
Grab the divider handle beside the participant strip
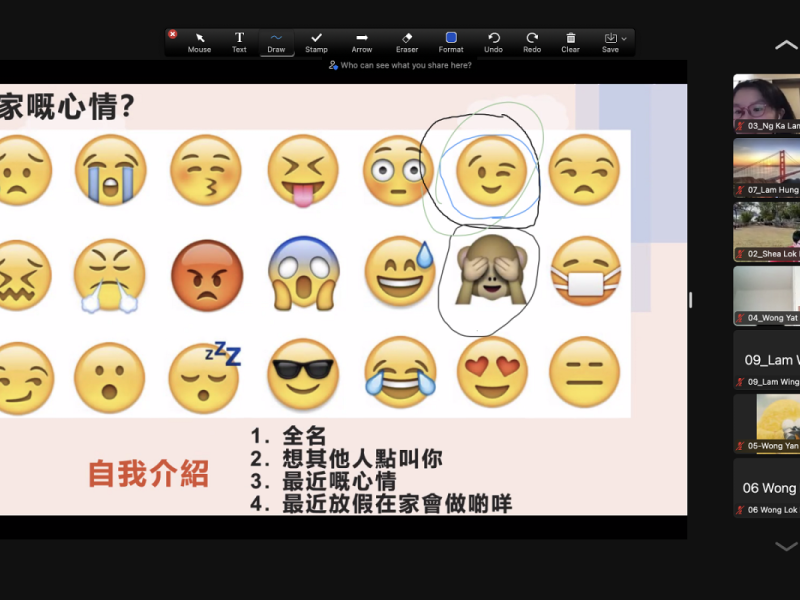point(690,300)
